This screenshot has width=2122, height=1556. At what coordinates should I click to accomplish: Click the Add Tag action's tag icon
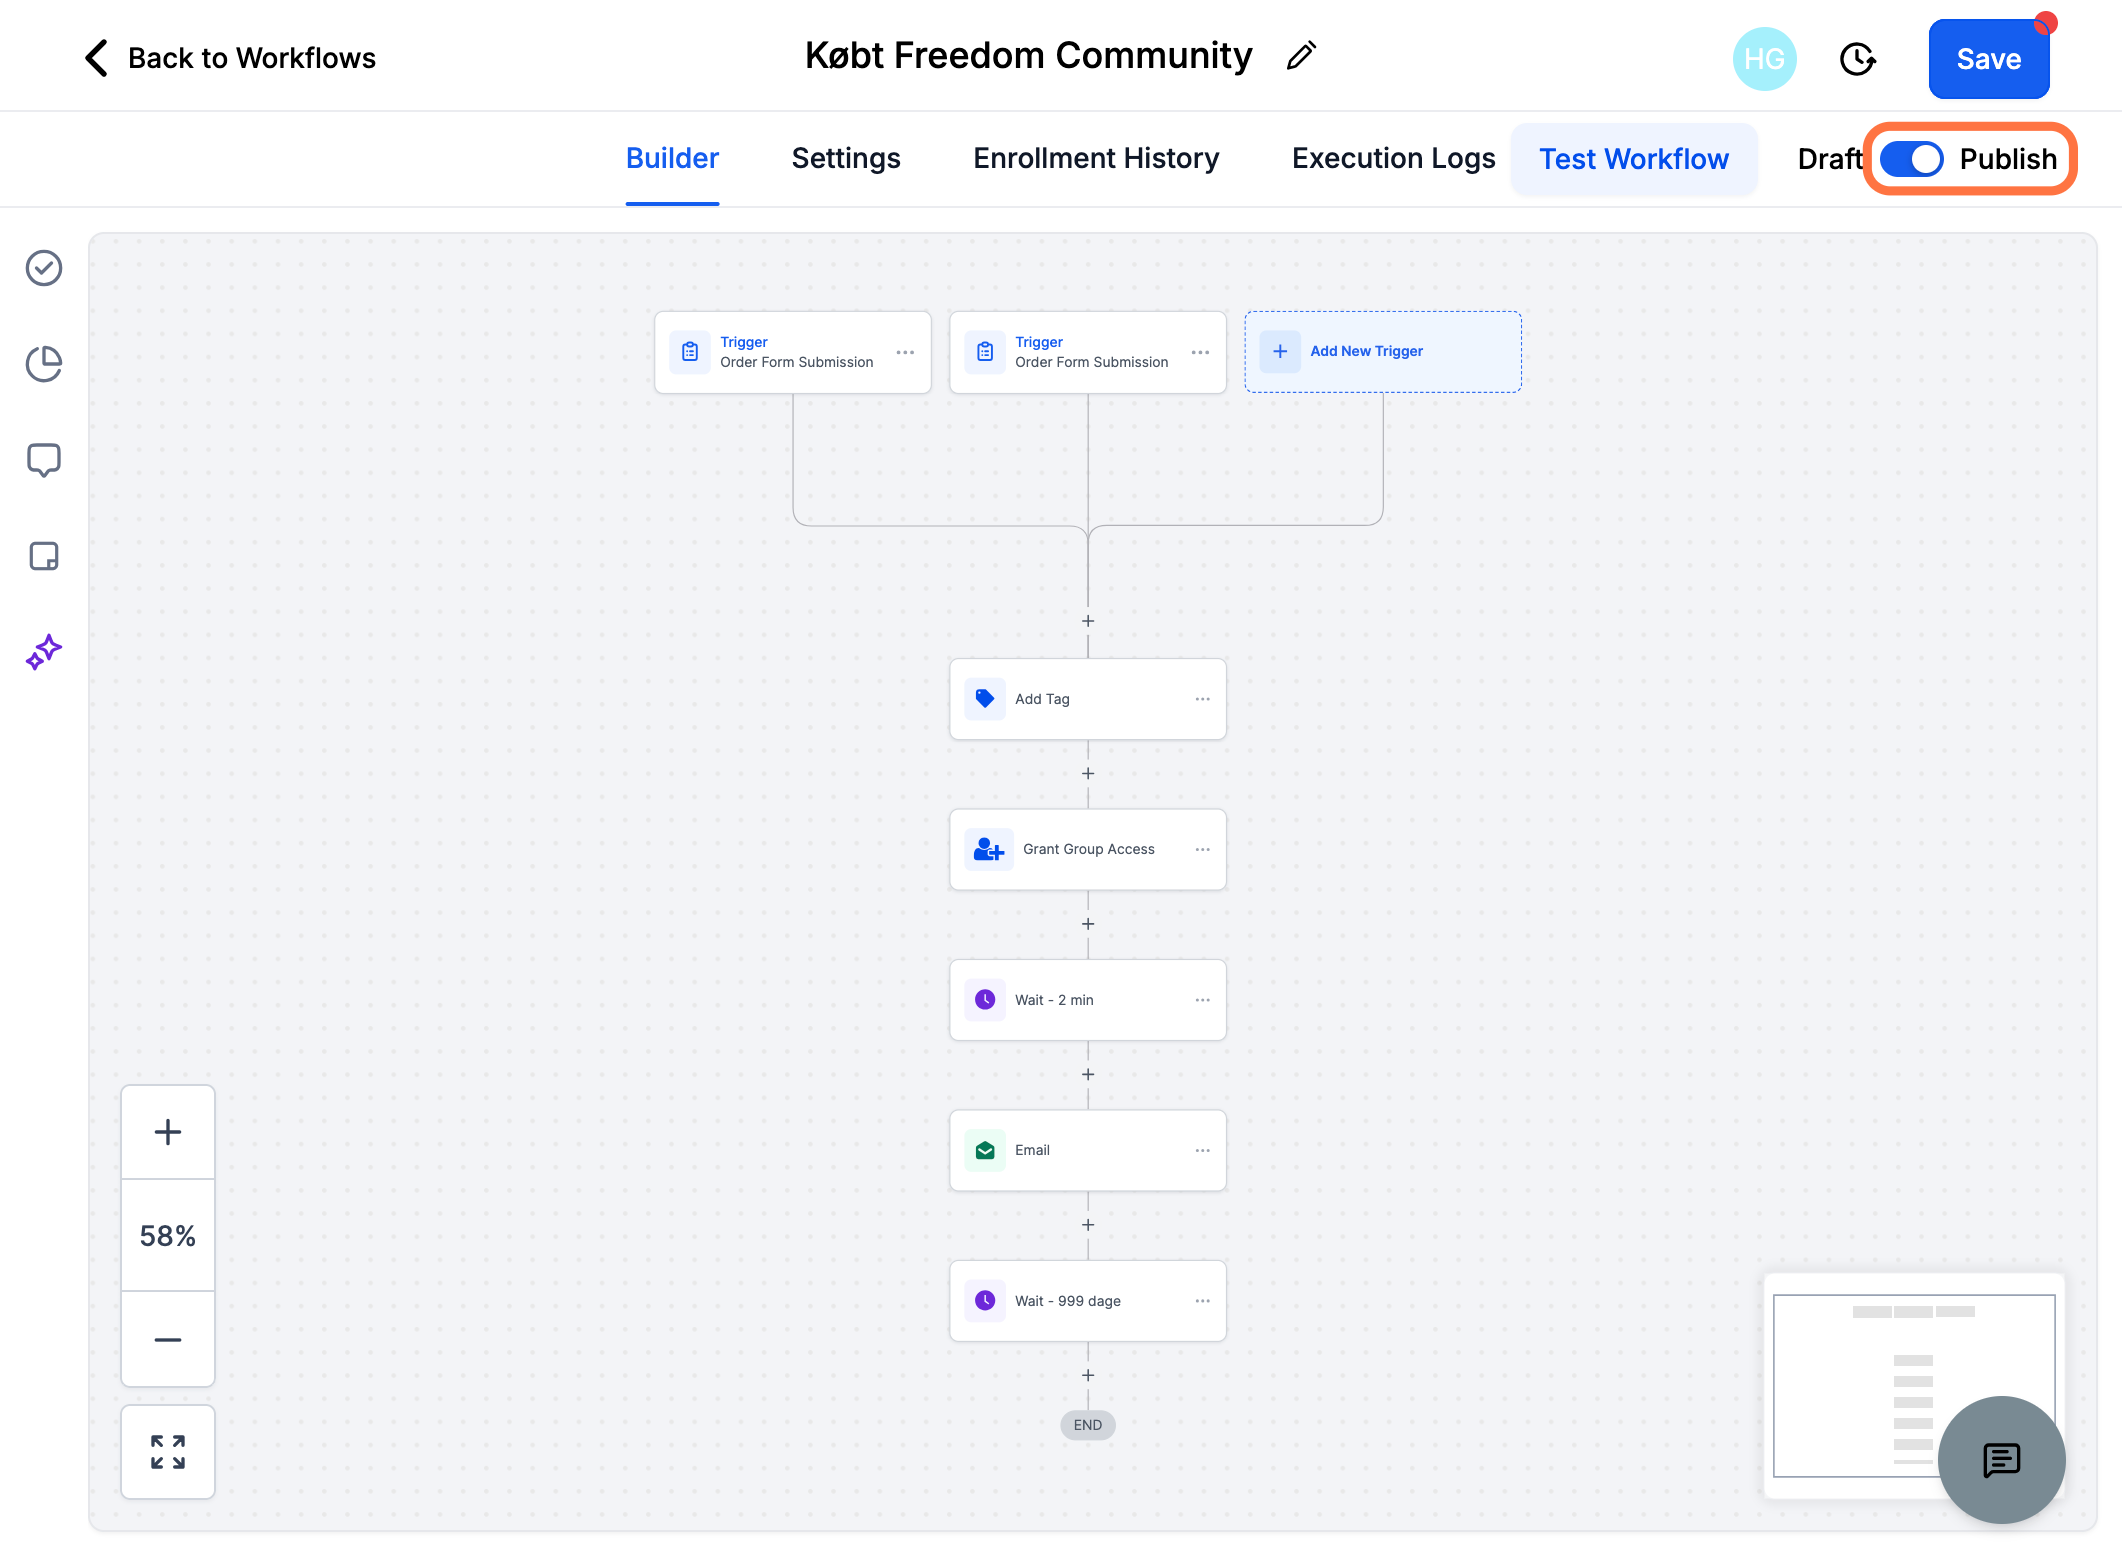coord(985,699)
